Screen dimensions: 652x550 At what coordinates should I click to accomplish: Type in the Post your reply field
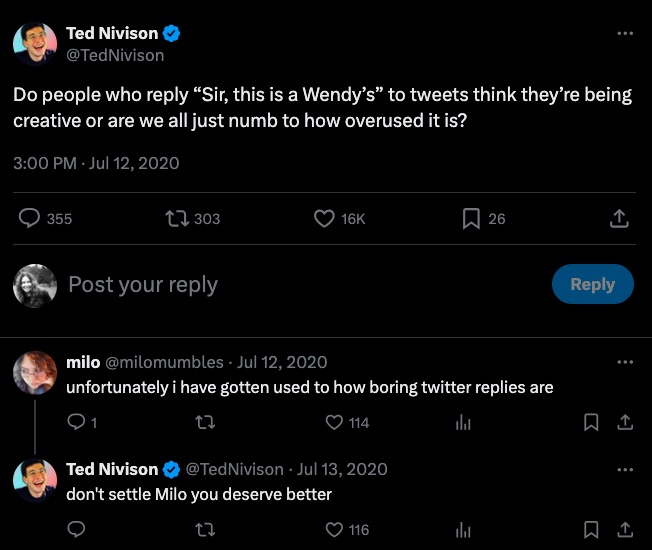tap(300, 285)
